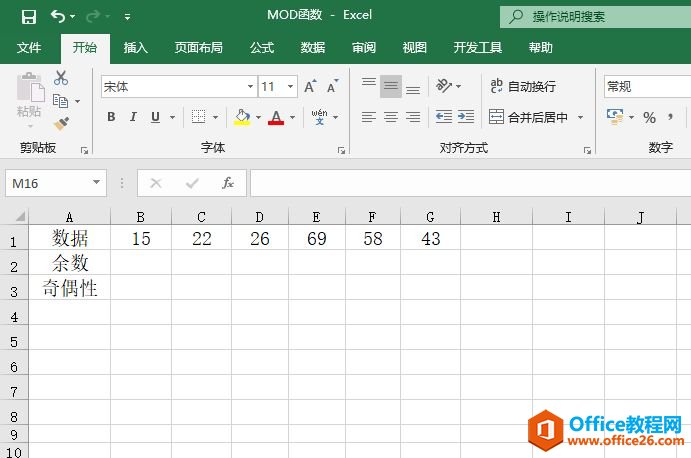Open the font size 11 dropdown
The image size is (691, 458).
(290, 86)
